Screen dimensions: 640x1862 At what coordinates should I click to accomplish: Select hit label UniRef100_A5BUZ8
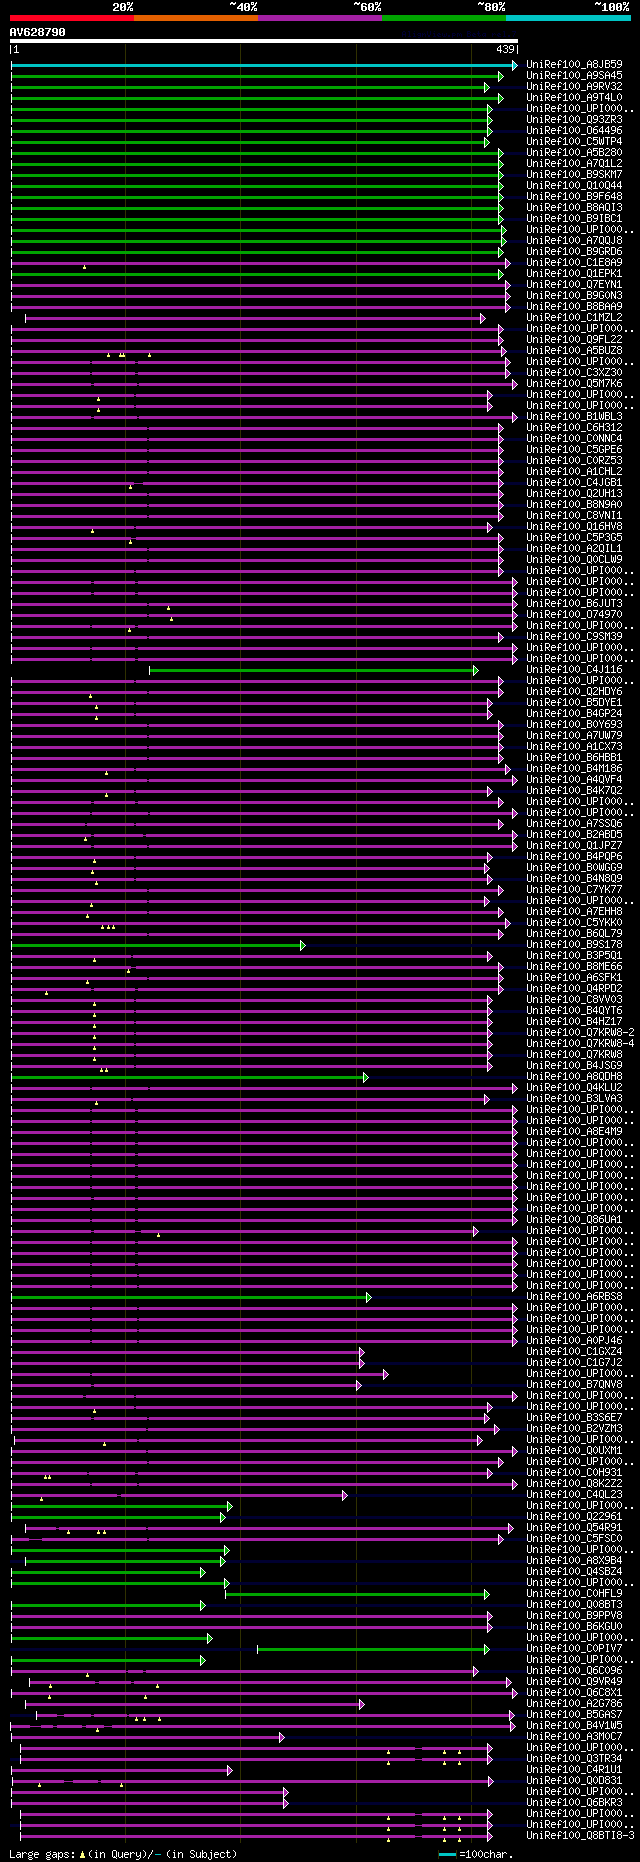click(574, 351)
